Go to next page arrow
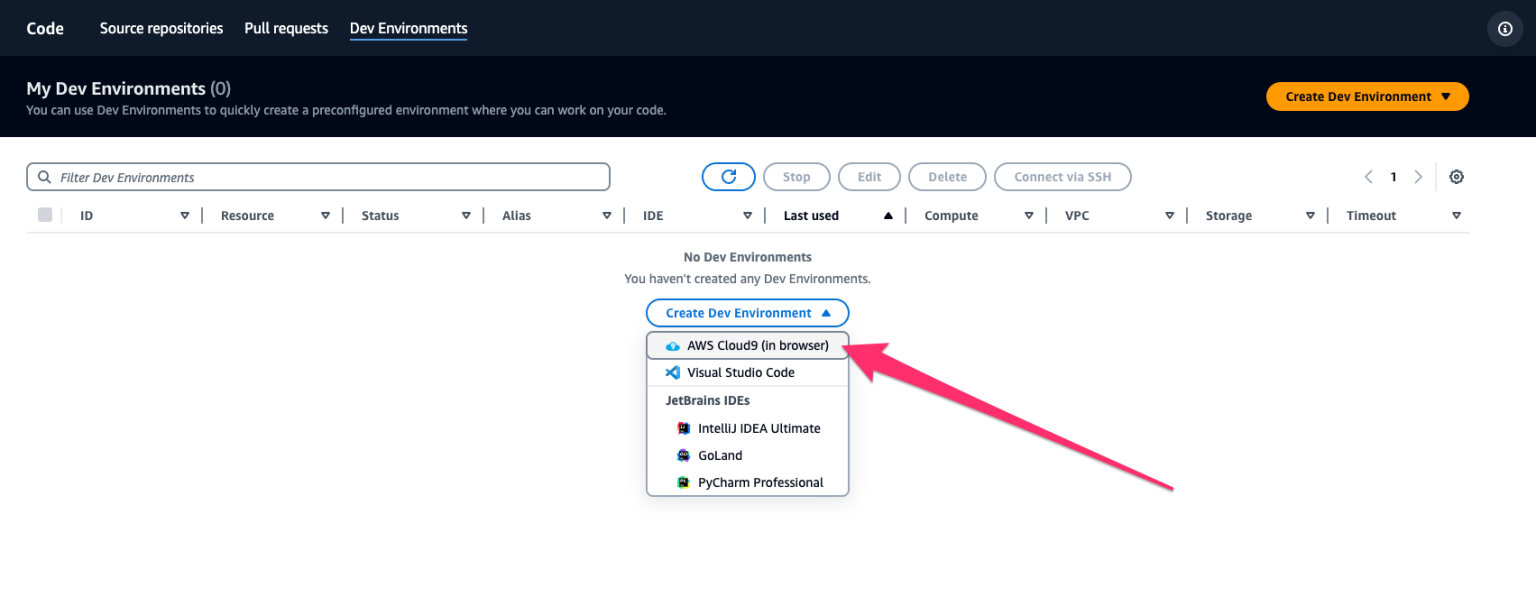 1418,177
